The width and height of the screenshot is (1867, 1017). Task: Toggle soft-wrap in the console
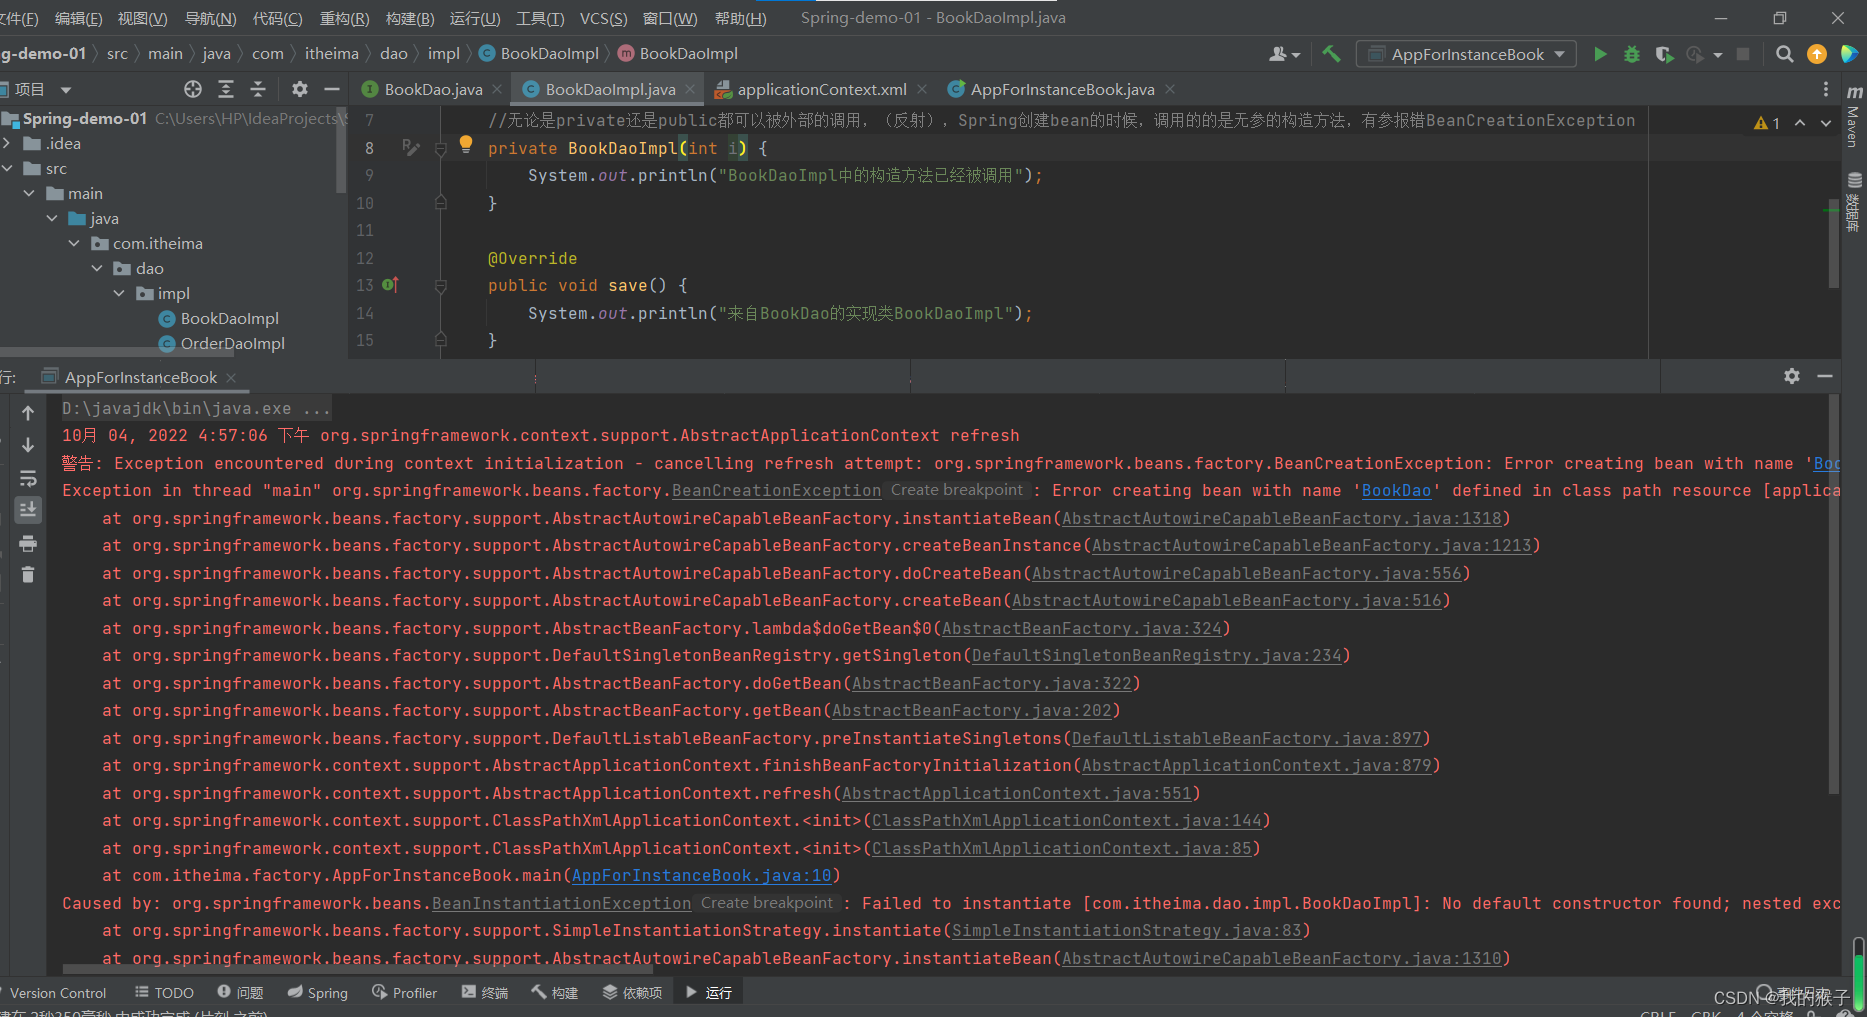click(28, 478)
